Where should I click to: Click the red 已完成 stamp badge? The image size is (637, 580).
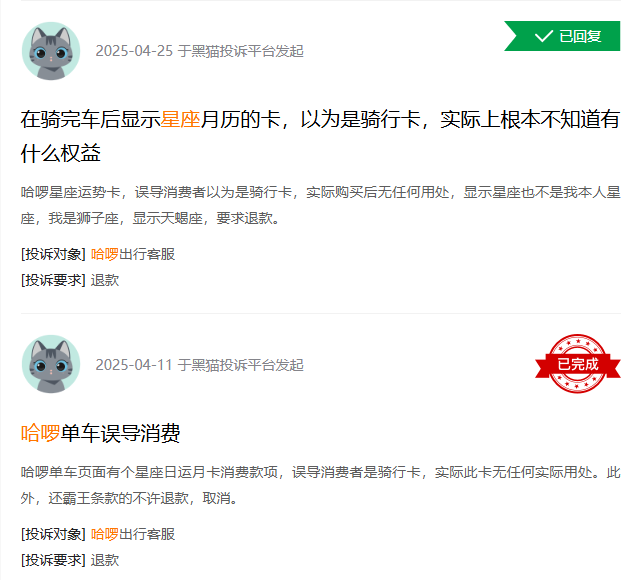tap(578, 364)
